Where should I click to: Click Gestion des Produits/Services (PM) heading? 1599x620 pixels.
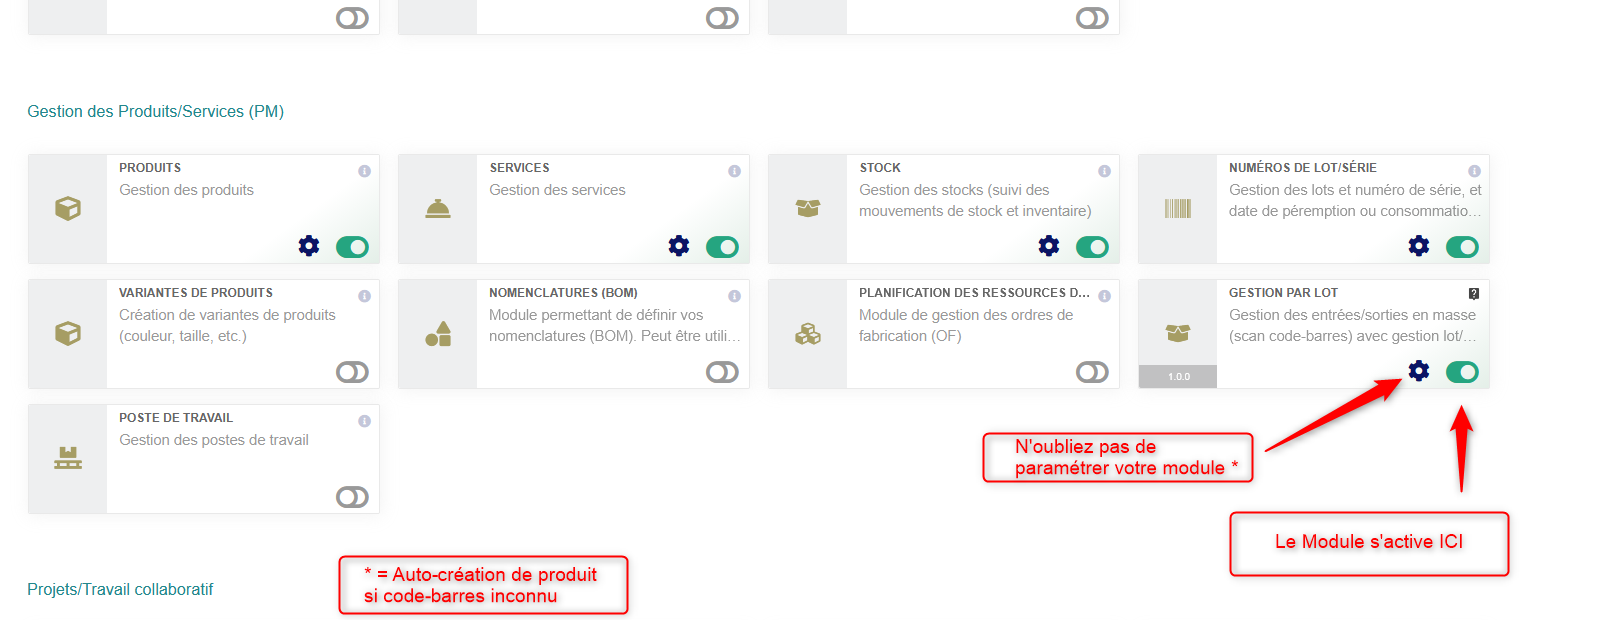[x=156, y=111]
